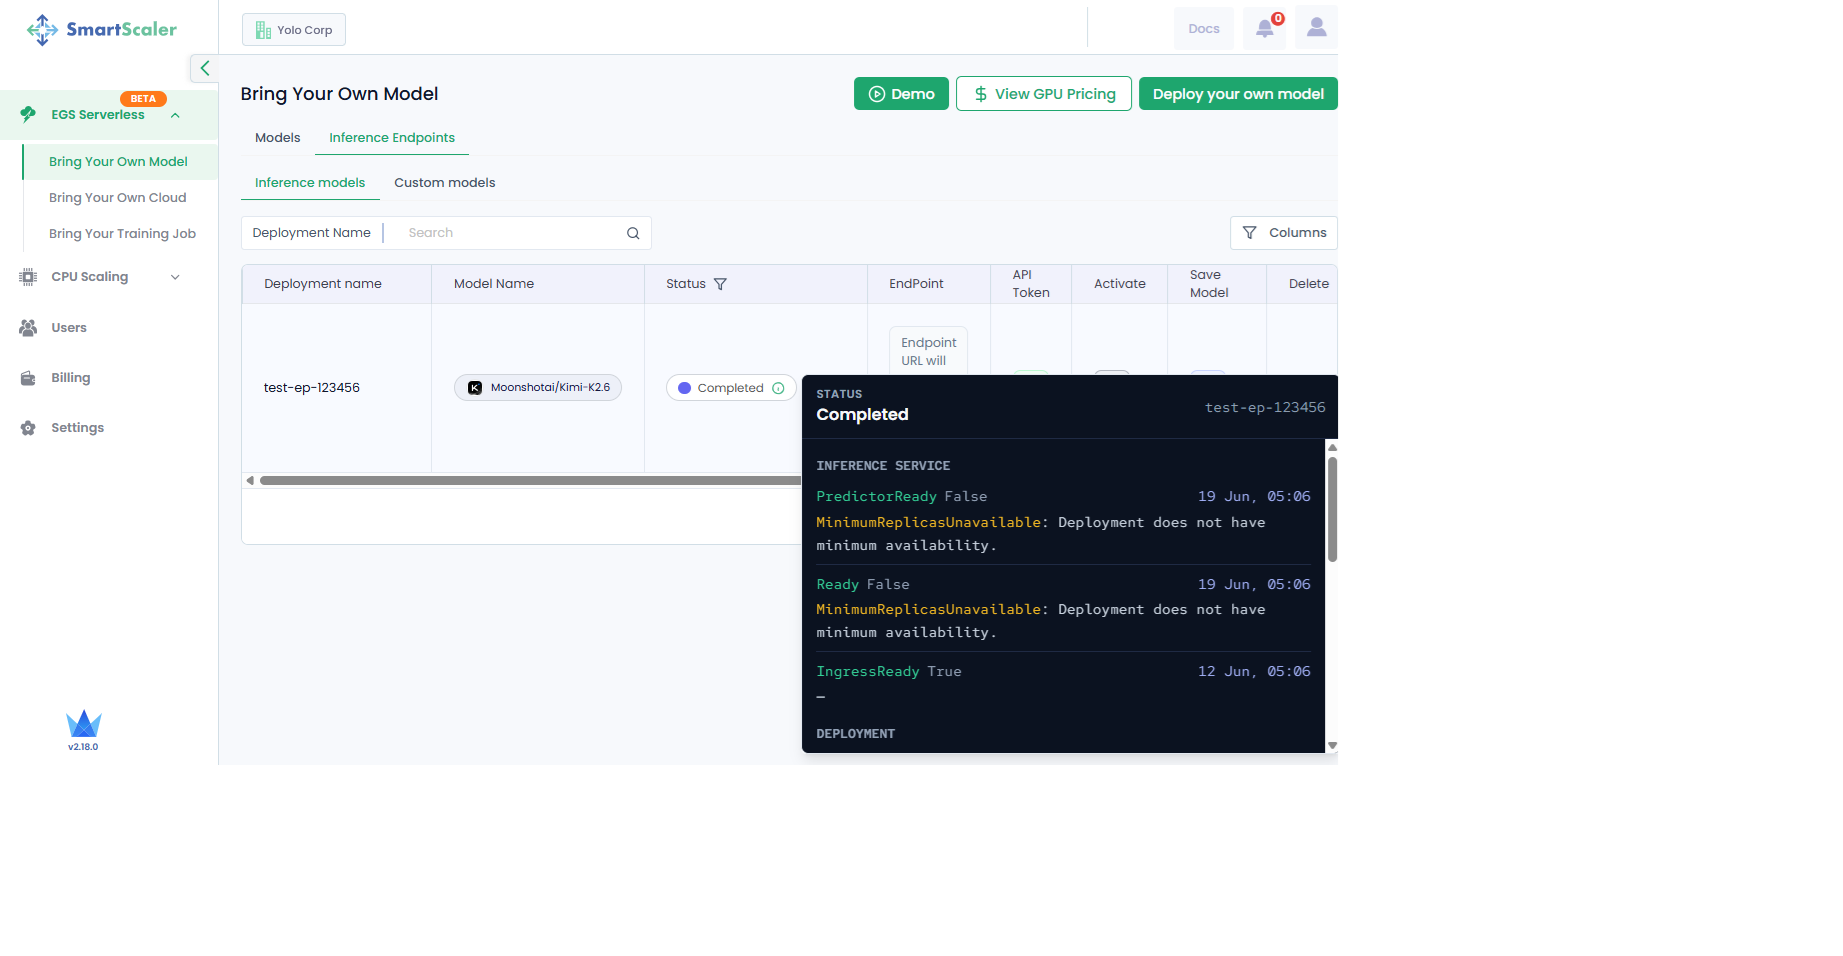Open the user profile avatar
This screenshot has width=1843, height=956.
tap(1316, 28)
